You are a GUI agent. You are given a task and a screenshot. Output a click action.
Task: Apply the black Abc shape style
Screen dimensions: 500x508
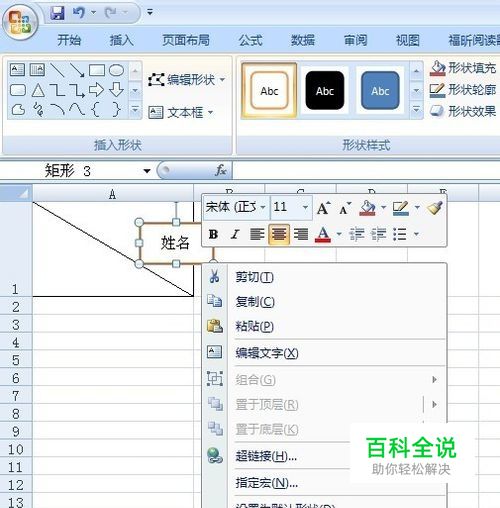pos(325,91)
